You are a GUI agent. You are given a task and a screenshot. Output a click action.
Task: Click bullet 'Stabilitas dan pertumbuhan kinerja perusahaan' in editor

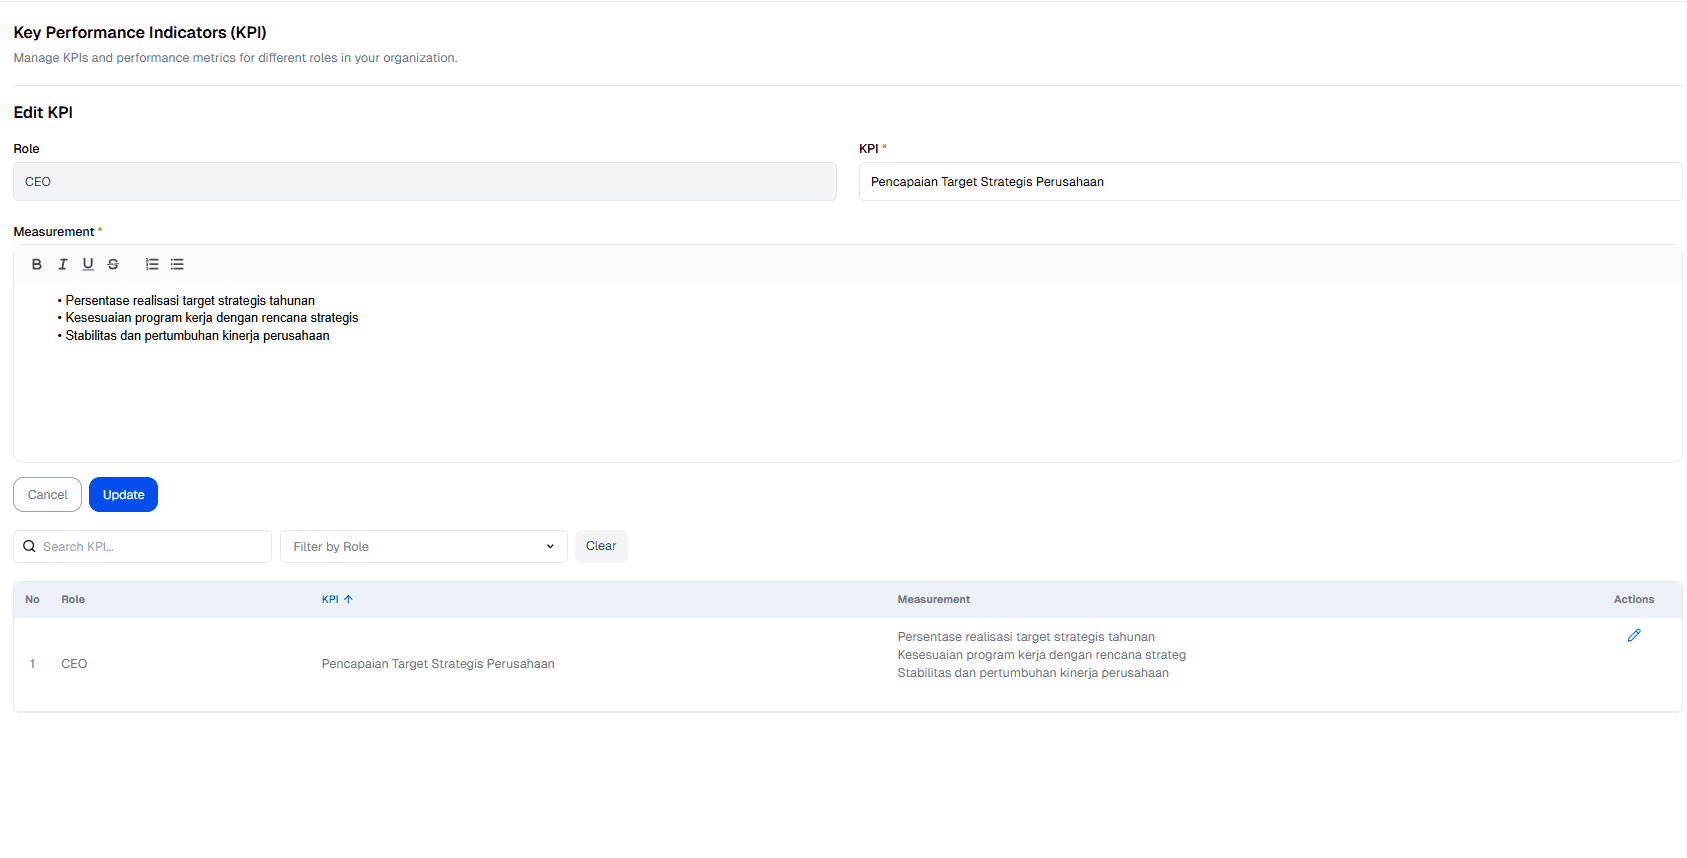pyautogui.click(x=197, y=336)
